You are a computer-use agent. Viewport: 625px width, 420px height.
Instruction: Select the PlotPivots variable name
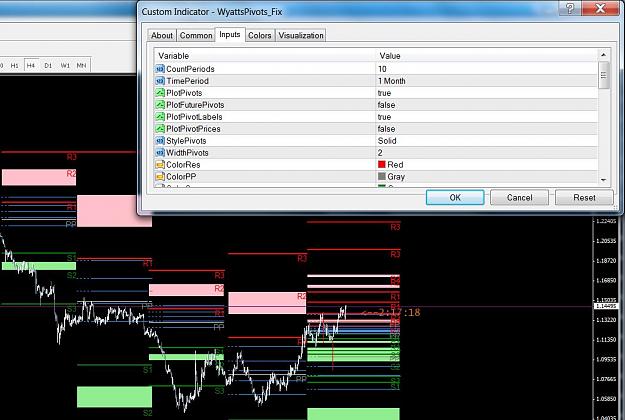[x=184, y=93]
